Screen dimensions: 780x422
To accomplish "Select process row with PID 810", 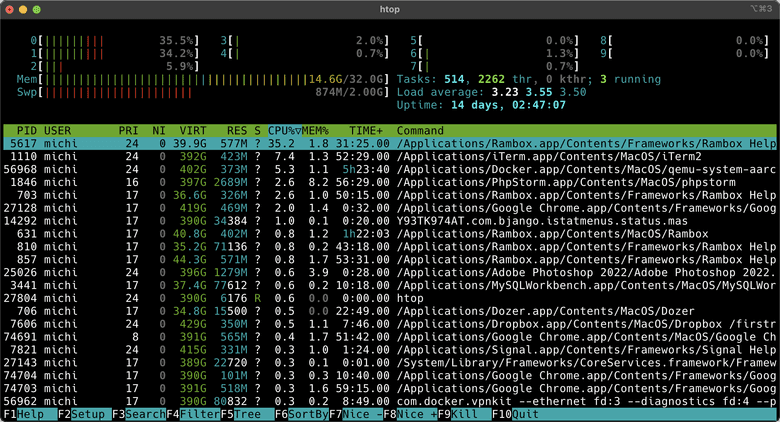I will tap(390, 247).
